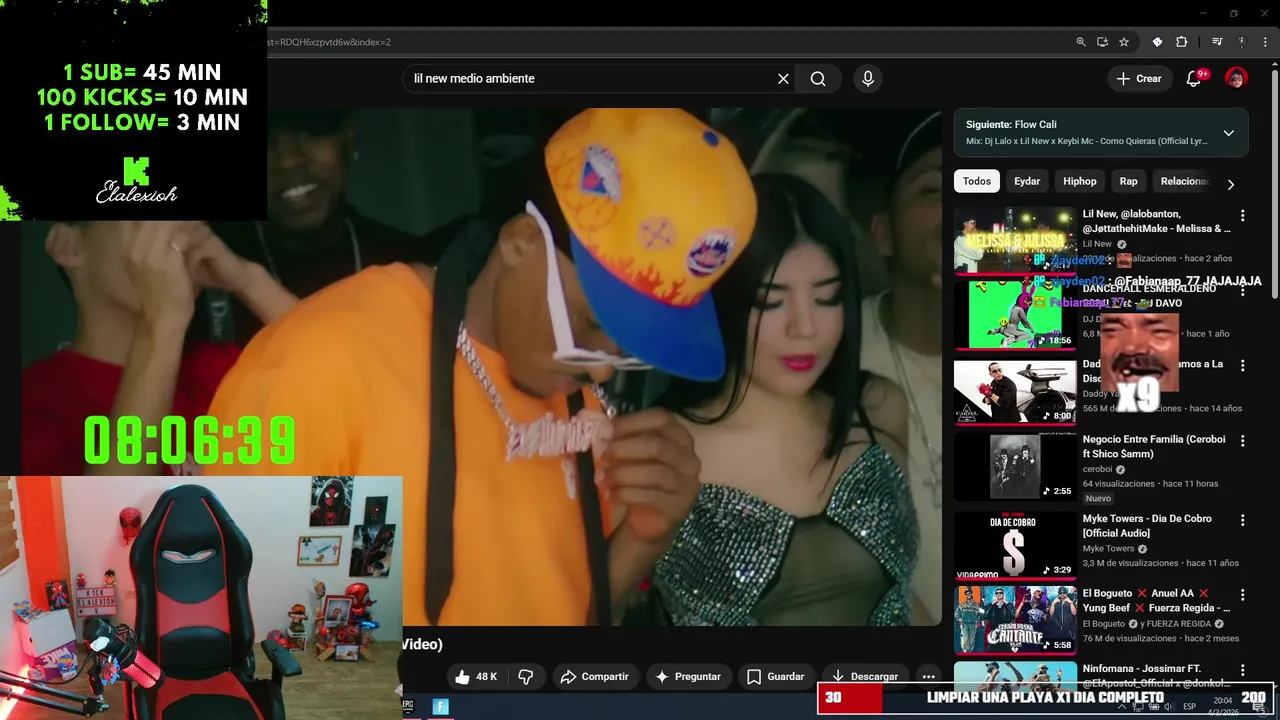Image resolution: width=1280 pixels, height=720 pixels.
Task: Click the ceroboi channel name
Action: [1097, 470]
